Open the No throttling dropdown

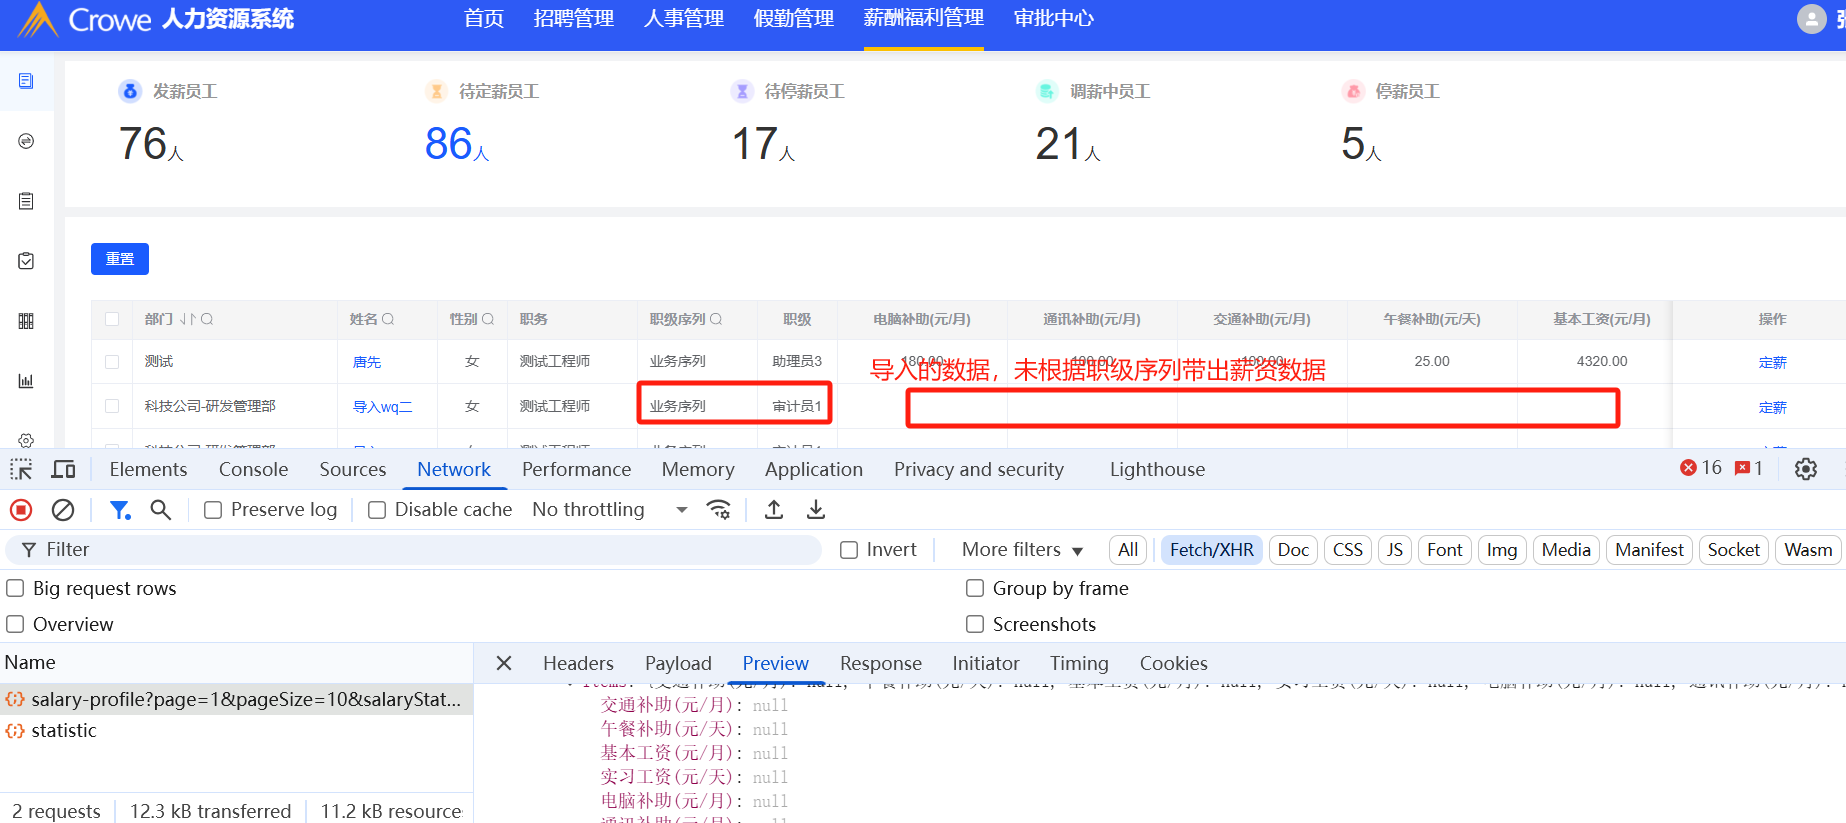tap(610, 510)
